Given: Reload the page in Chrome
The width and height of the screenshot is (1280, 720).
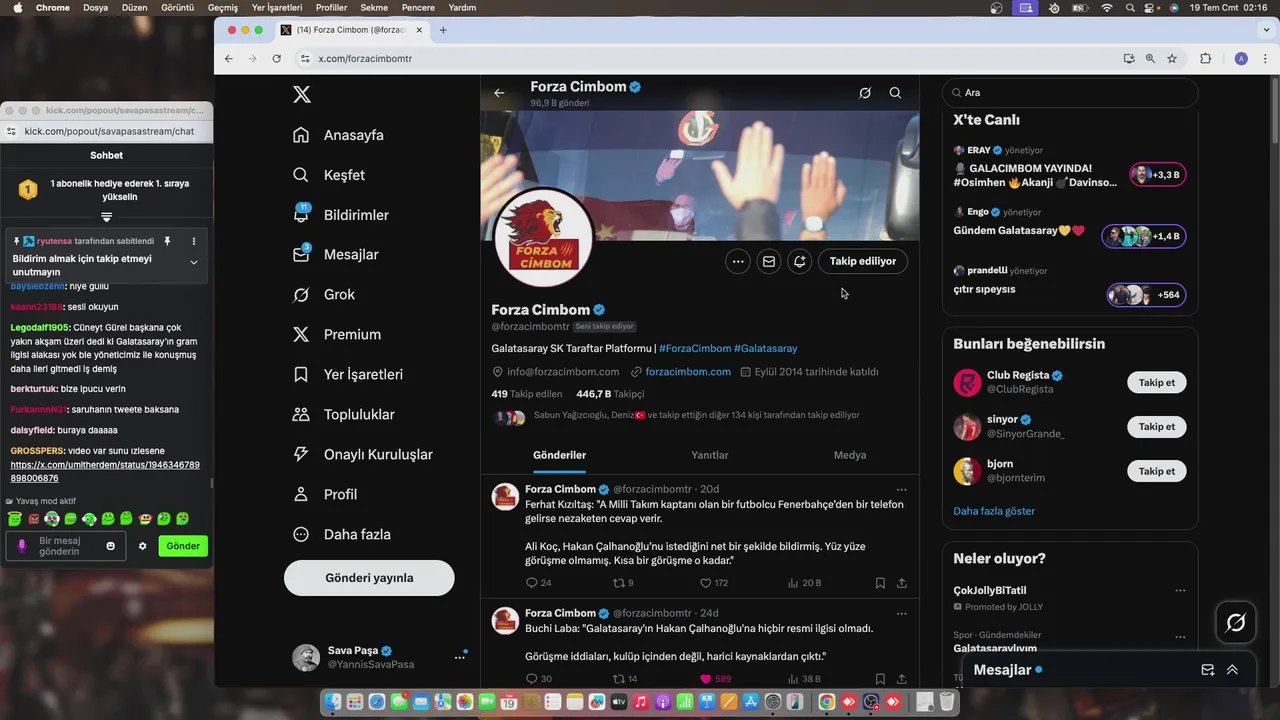Looking at the screenshot, I should pyautogui.click(x=277, y=59).
